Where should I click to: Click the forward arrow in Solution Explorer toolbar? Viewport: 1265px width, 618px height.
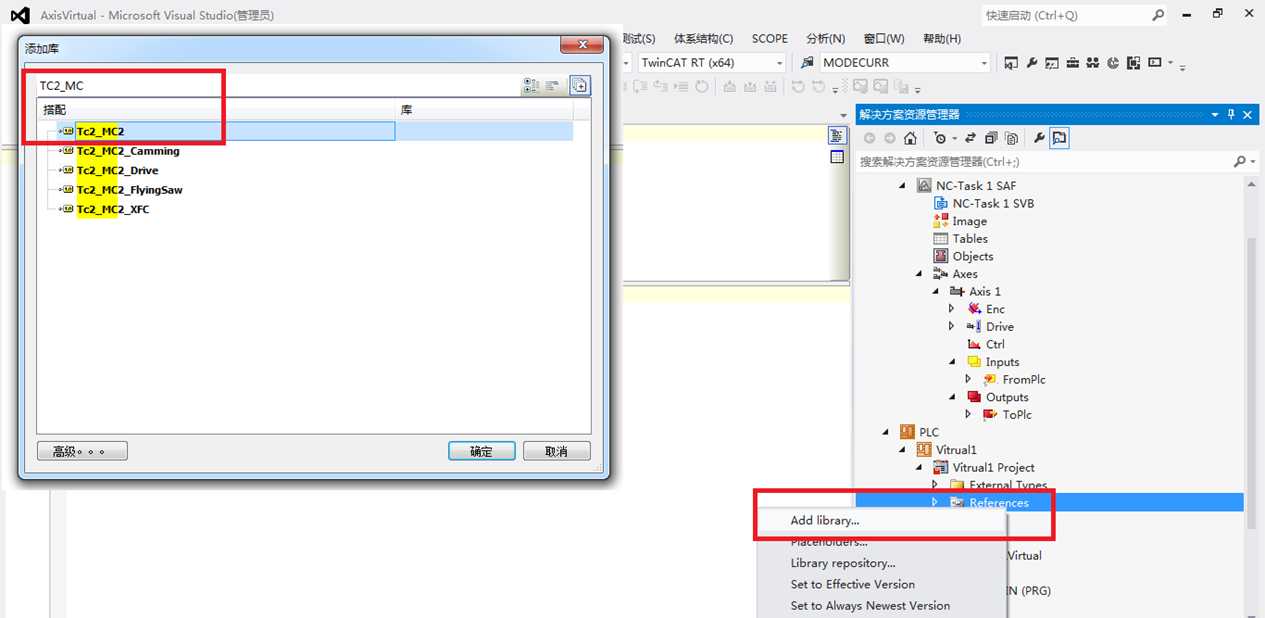889,138
